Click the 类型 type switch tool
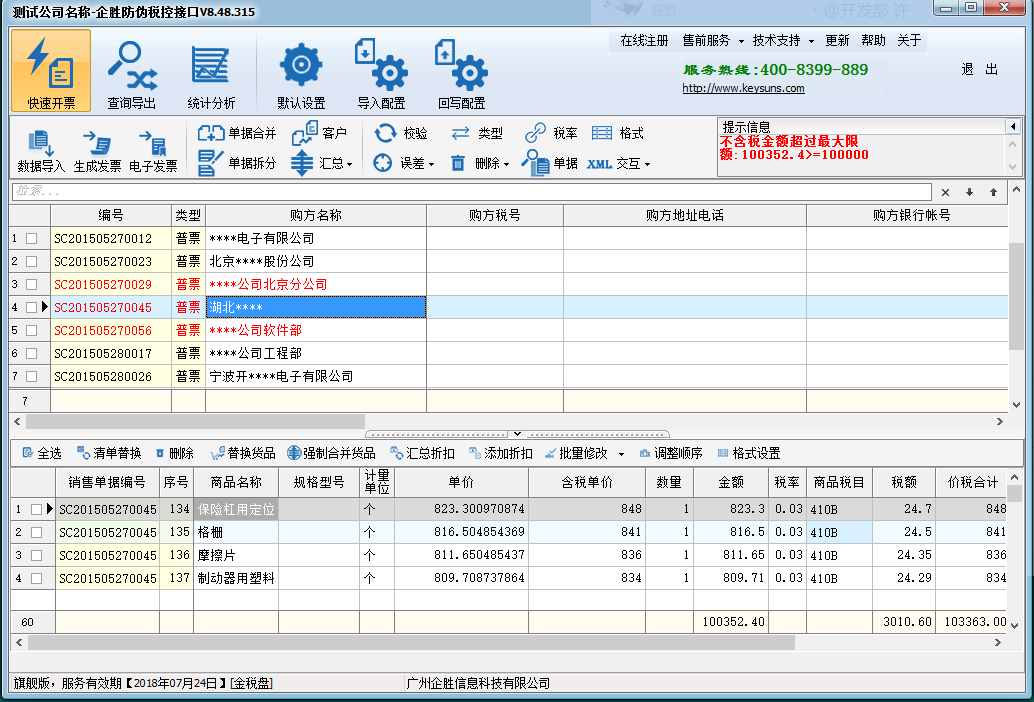Viewport: 1034px width, 702px height. pyautogui.click(x=477, y=134)
